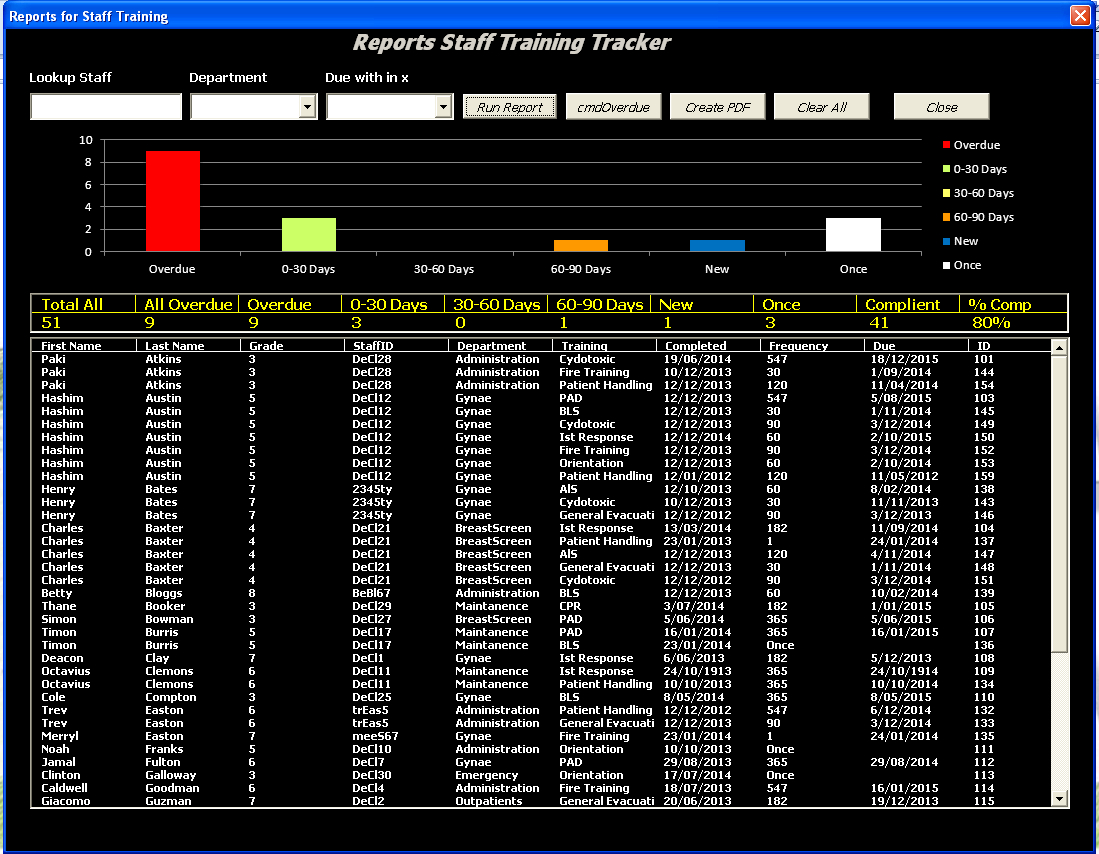Expand the 'Due with in x' dropdown
This screenshot has width=1099, height=854.
(x=444, y=106)
